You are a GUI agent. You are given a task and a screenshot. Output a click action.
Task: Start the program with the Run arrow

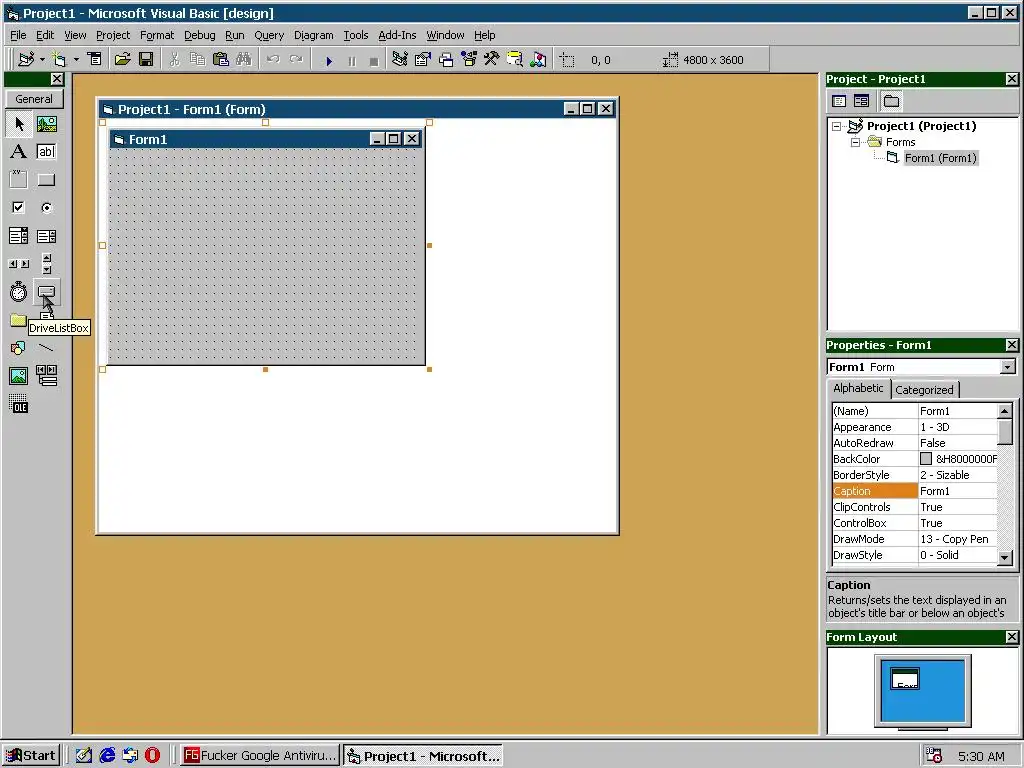329,60
